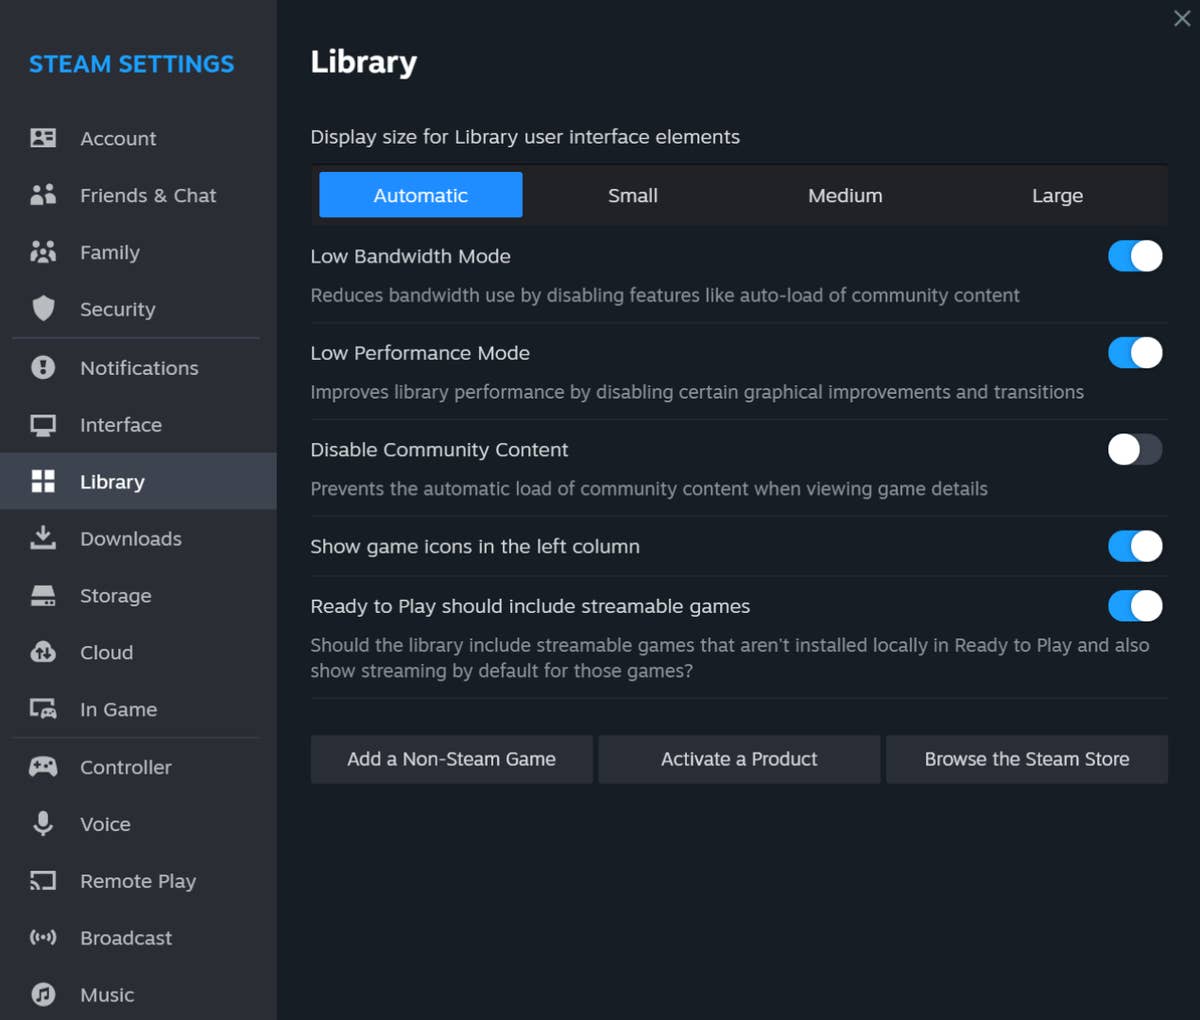Viewport: 1200px width, 1020px height.
Task: Close the Steam Settings window
Action: point(1181,18)
